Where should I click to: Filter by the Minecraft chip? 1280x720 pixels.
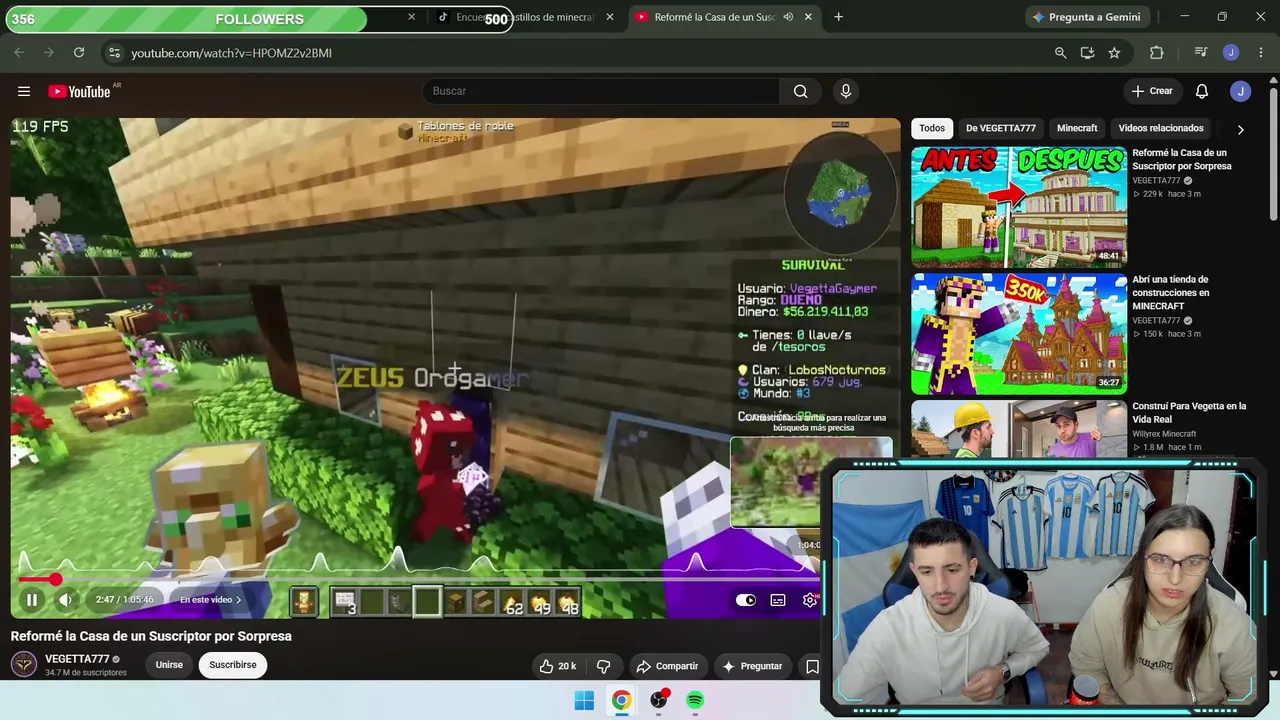1077,128
